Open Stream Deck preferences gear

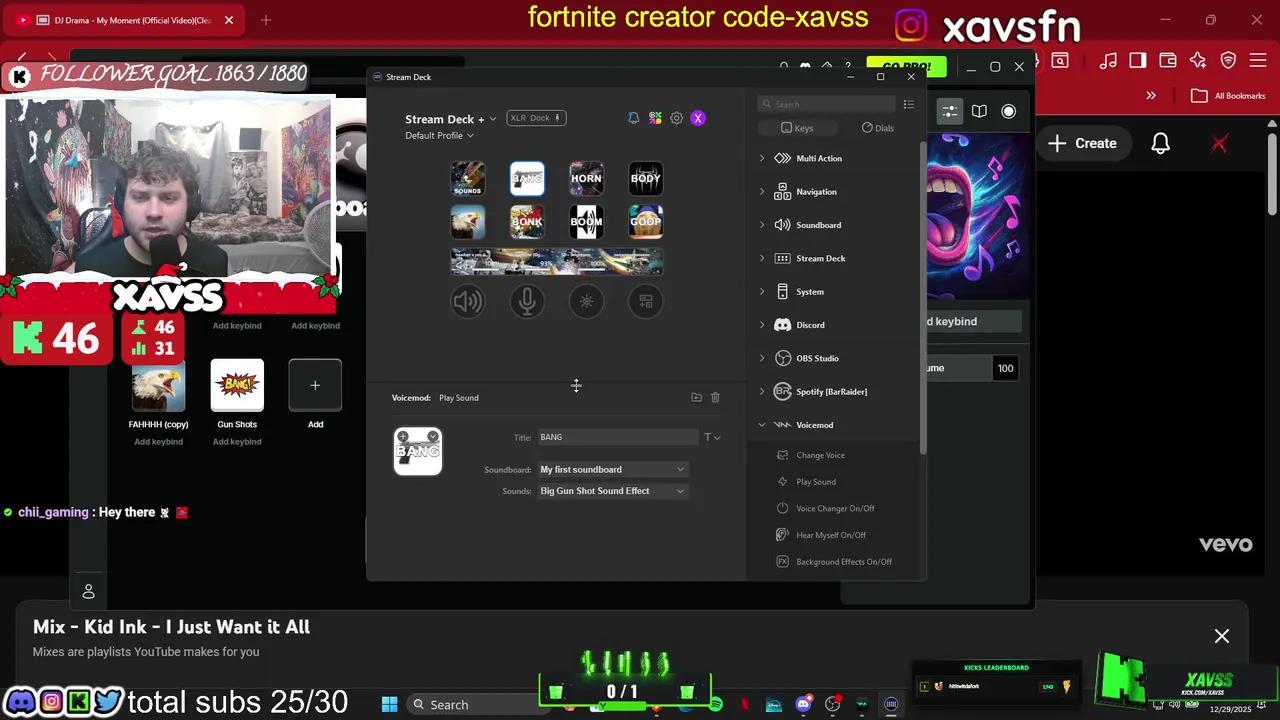pos(676,118)
